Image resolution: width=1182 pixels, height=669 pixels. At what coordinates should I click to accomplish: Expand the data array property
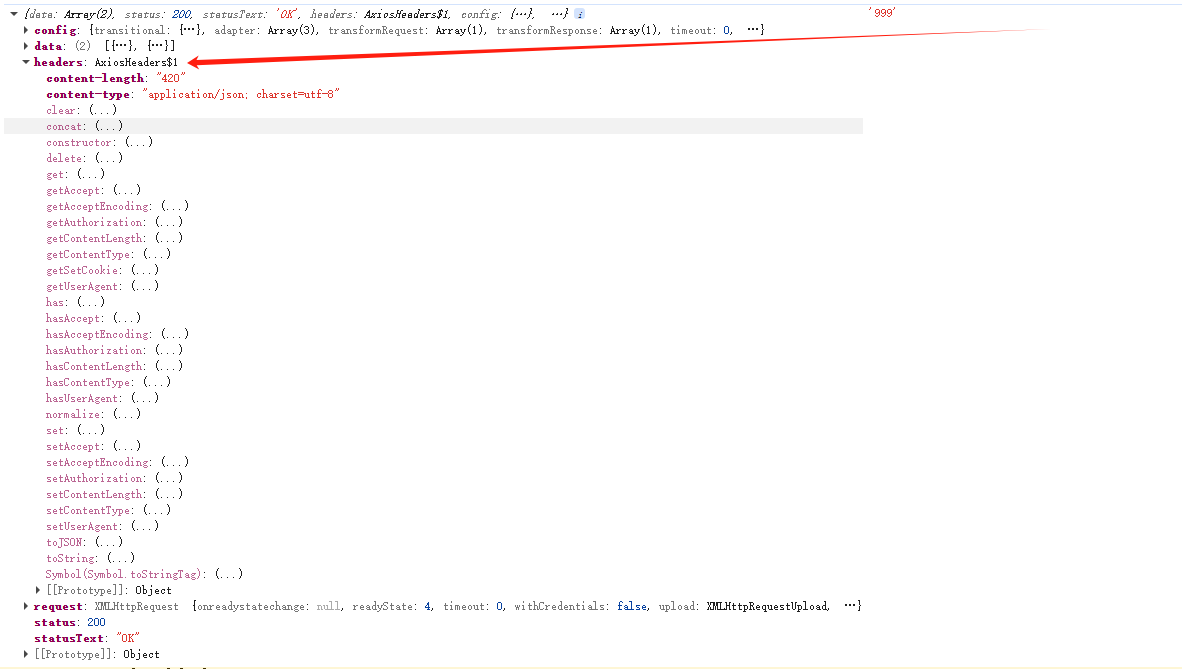click(x=26, y=46)
